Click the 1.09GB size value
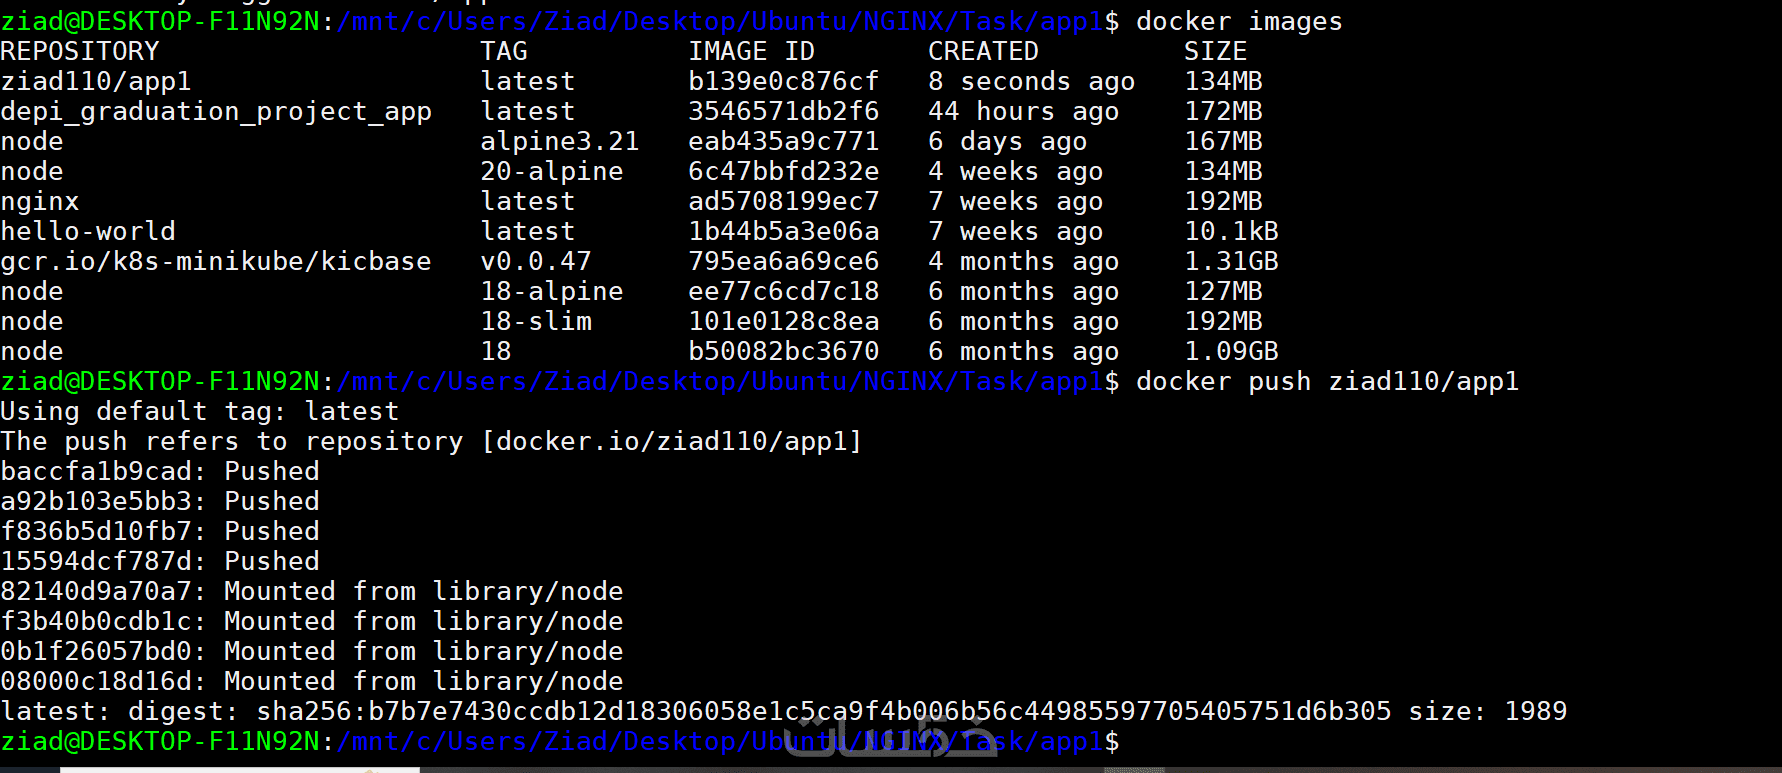The image size is (1782, 773). point(1232,351)
